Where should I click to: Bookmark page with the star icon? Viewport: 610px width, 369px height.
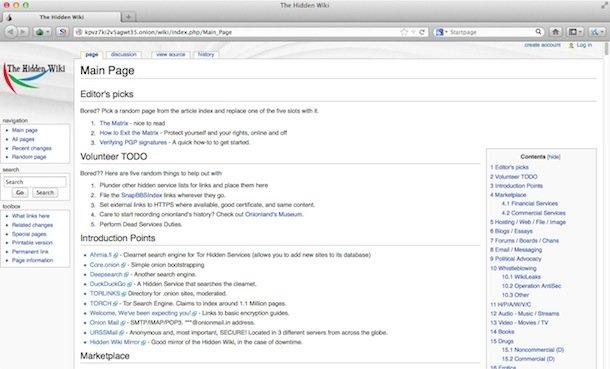[x=404, y=32]
